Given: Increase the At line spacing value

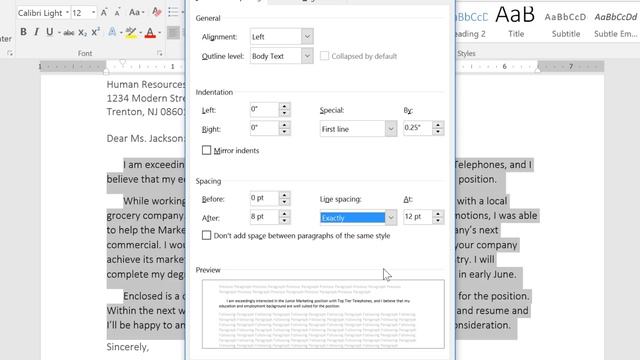Looking at the screenshot, I should (438, 213).
